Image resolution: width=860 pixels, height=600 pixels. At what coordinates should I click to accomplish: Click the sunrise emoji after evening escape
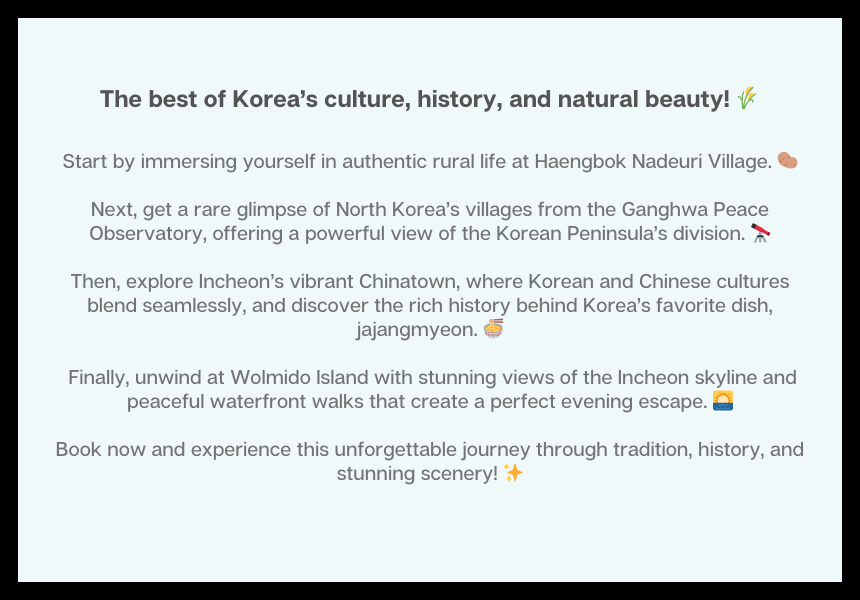723,400
